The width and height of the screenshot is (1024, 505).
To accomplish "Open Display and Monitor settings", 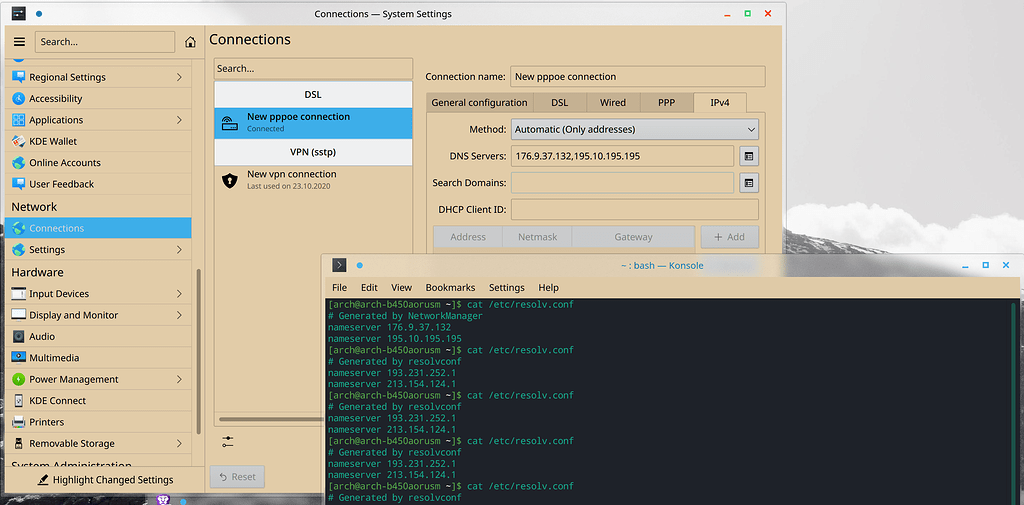I will [98, 315].
